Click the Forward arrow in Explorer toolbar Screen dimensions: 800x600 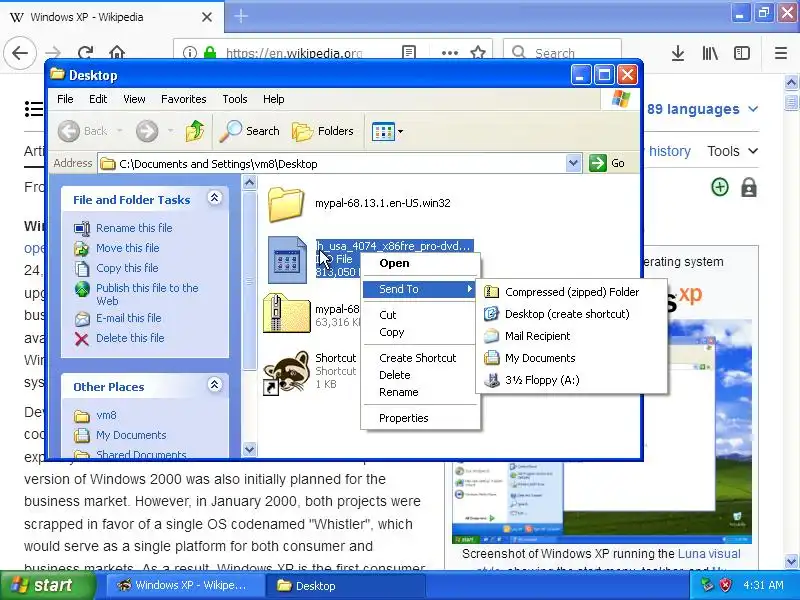(147, 131)
